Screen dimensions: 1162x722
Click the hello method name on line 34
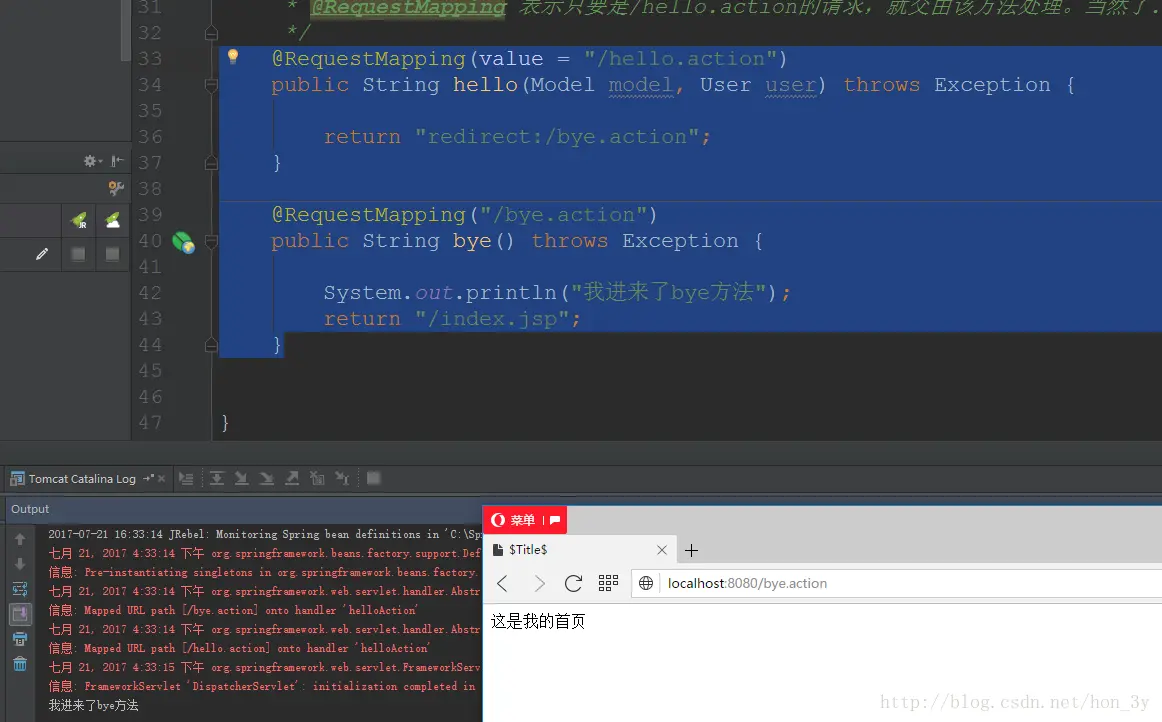[x=485, y=85]
